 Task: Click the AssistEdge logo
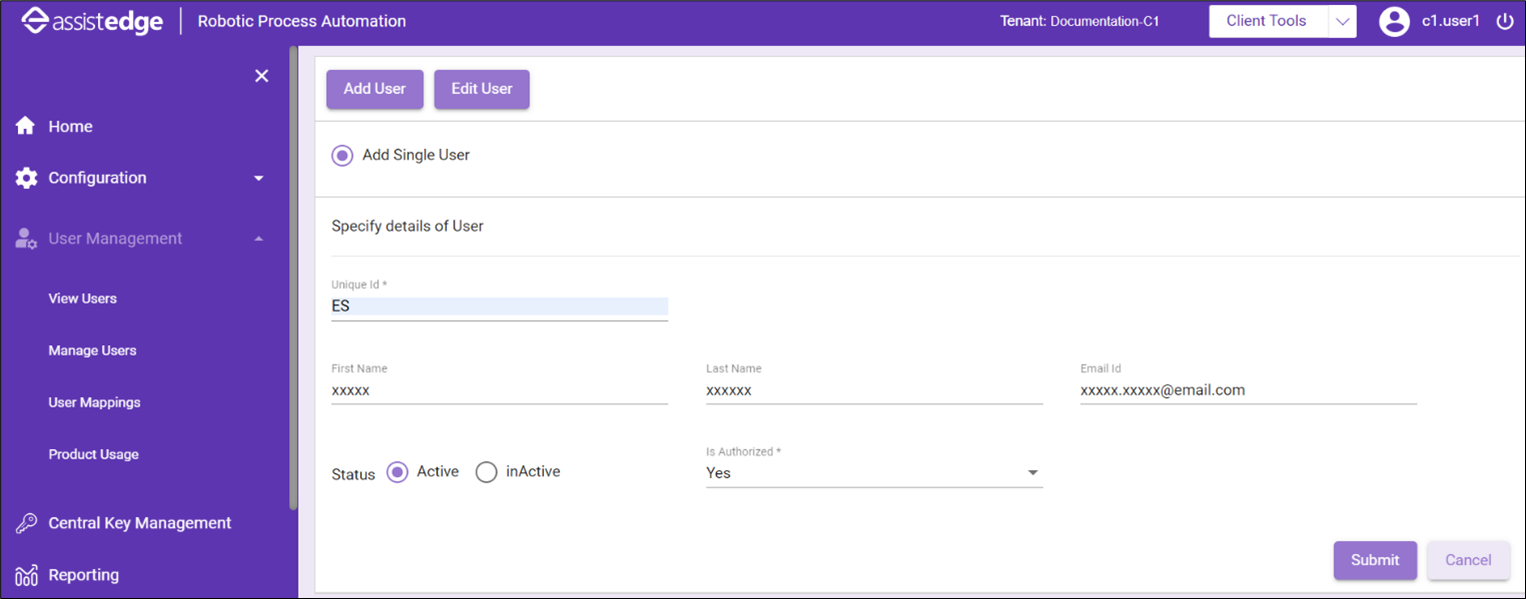point(92,21)
